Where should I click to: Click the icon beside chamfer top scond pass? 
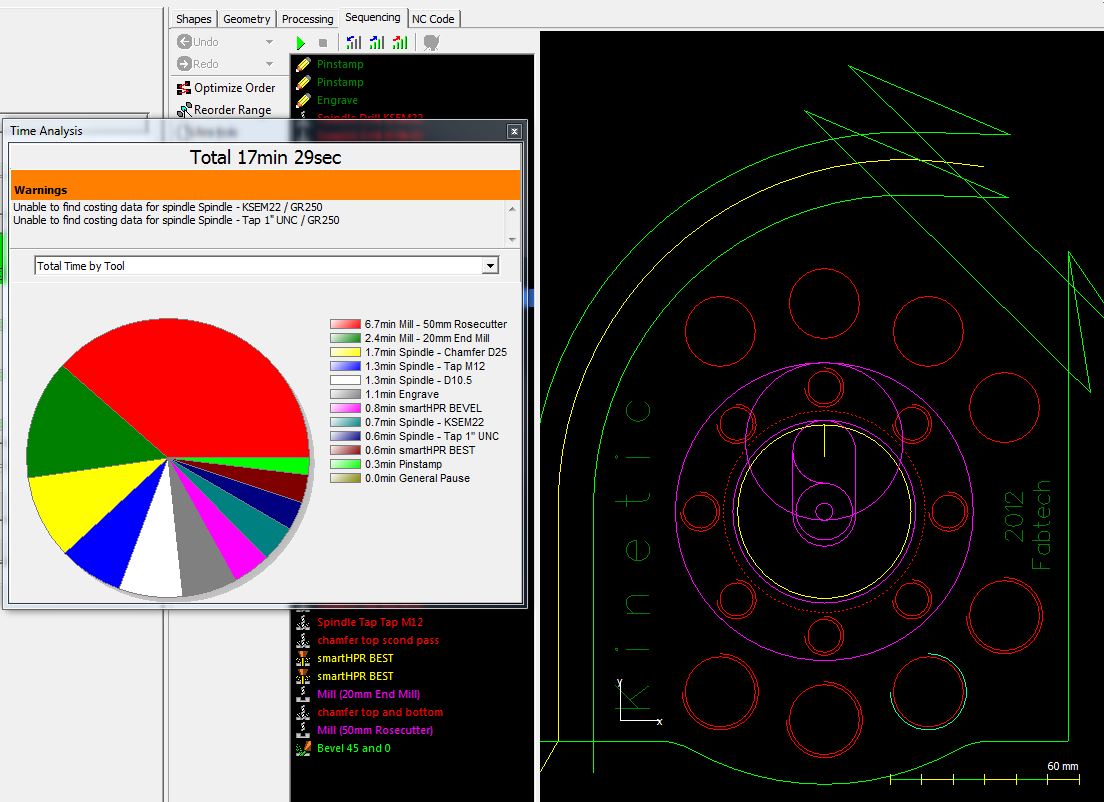point(303,640)
